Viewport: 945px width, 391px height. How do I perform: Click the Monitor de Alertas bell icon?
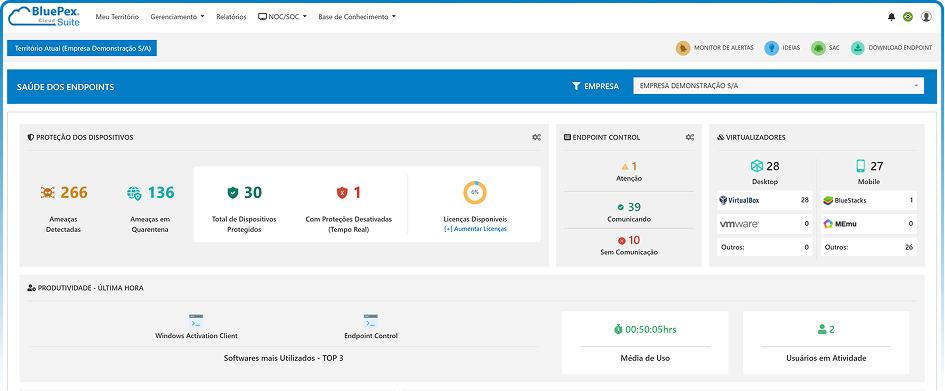click(x=683, y=48)
